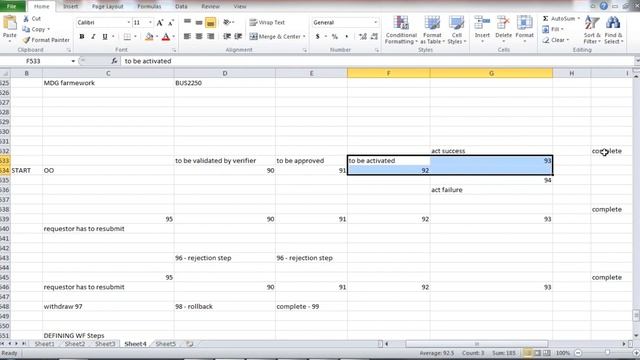Align text right
Image resolution: width=640 pixels, height=360 pixels.
pyautogui.click(x=211, y=37)
